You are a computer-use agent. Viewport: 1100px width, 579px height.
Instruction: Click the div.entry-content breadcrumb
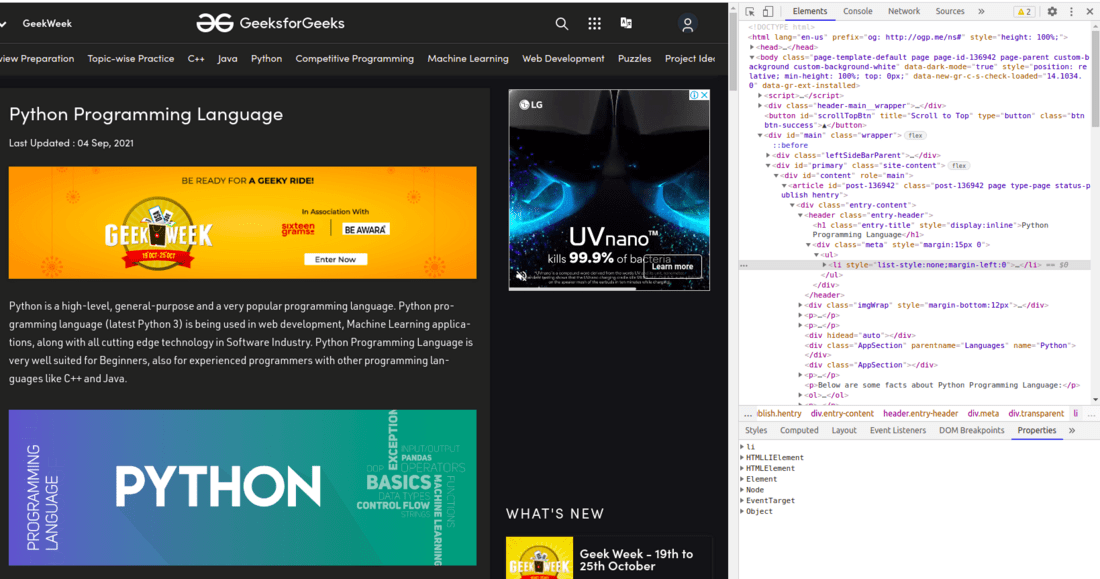pyautogui.click(x=842, y=413)
